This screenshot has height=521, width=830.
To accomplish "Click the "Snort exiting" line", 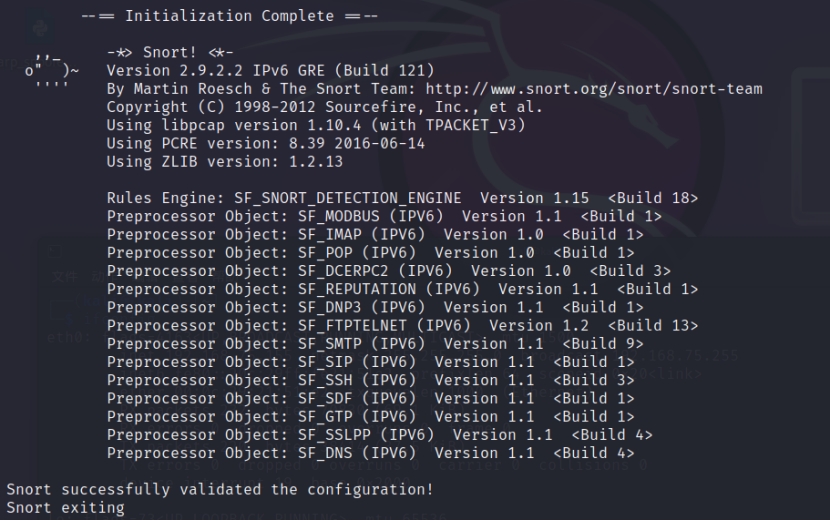I will click(x=66, y=508).
